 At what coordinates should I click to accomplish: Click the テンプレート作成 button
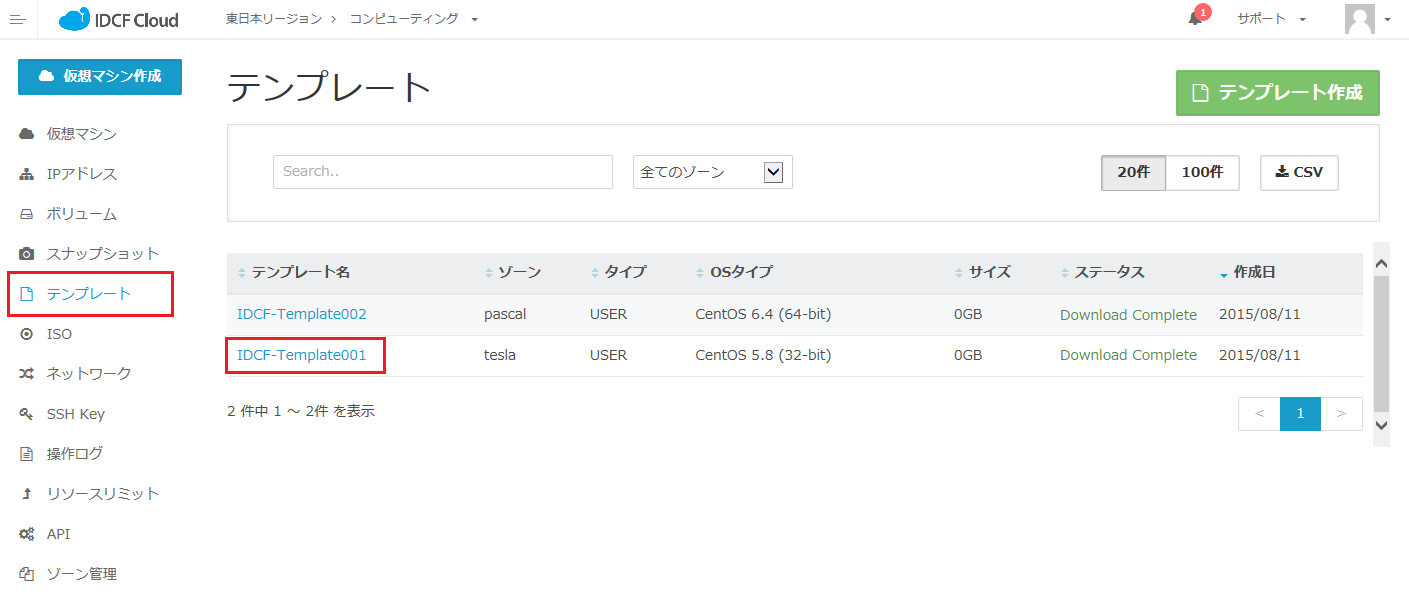tap(1277, 93)
